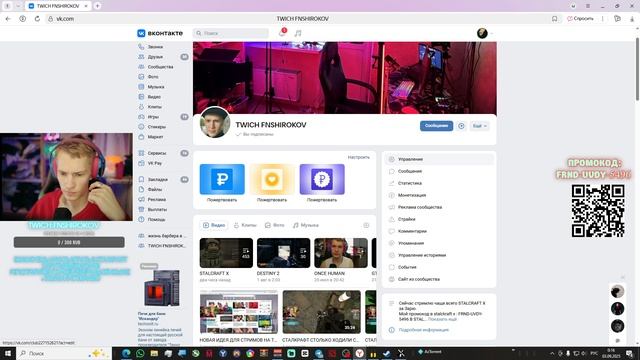This screenshot has height=360, width=640.
Task: Open the VKontakte logo home link
Action: point(160,33)
